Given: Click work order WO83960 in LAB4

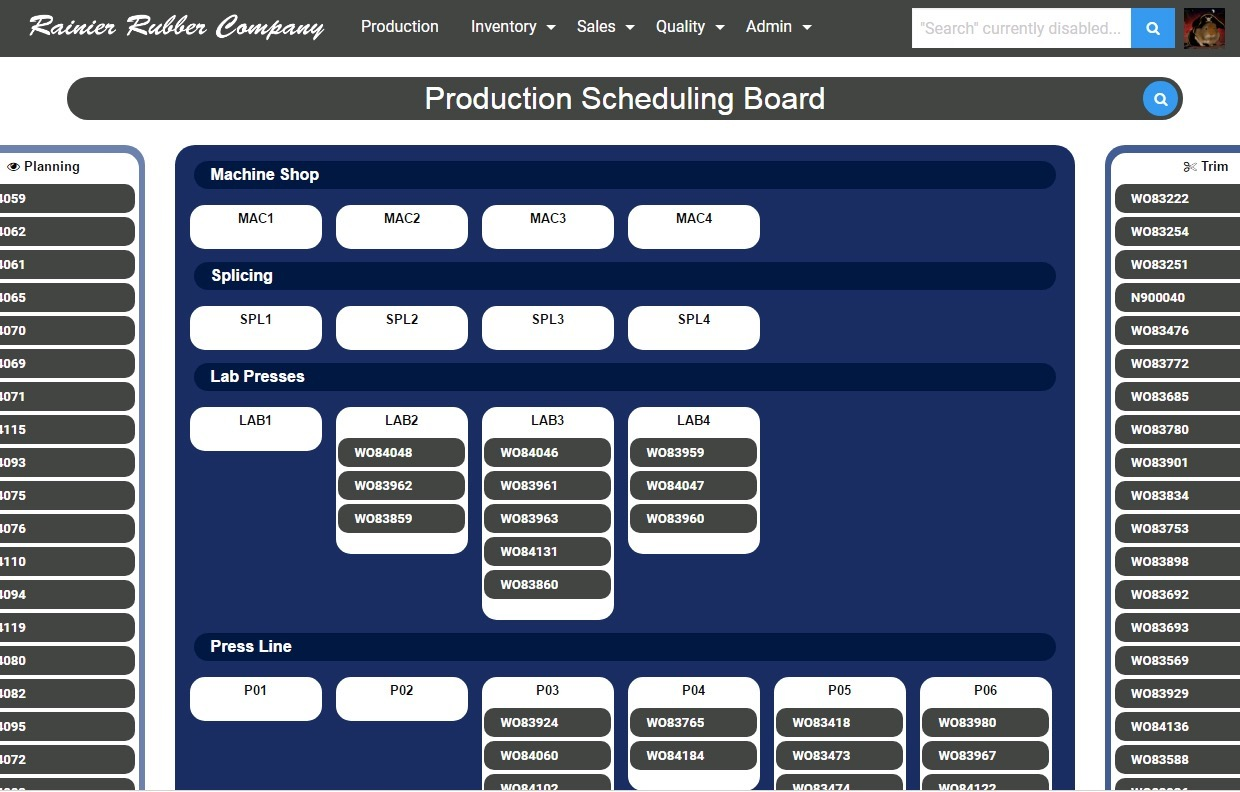Looking at the screenshot, I should 694,519.
